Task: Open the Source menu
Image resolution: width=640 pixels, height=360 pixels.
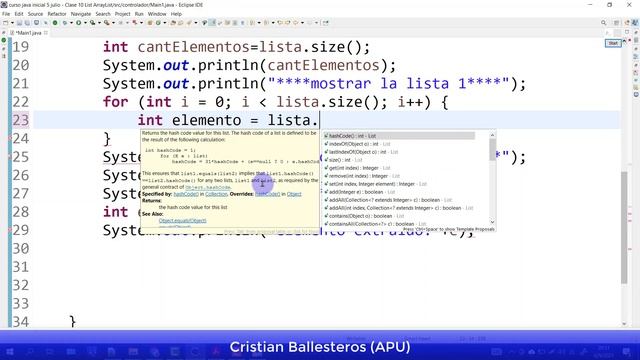Action: 35,14
